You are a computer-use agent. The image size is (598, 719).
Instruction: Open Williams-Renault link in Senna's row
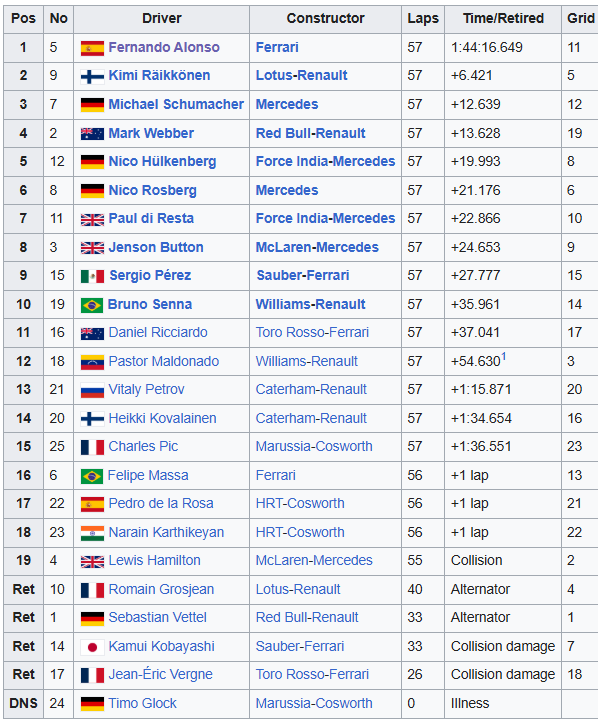(310, 304)
